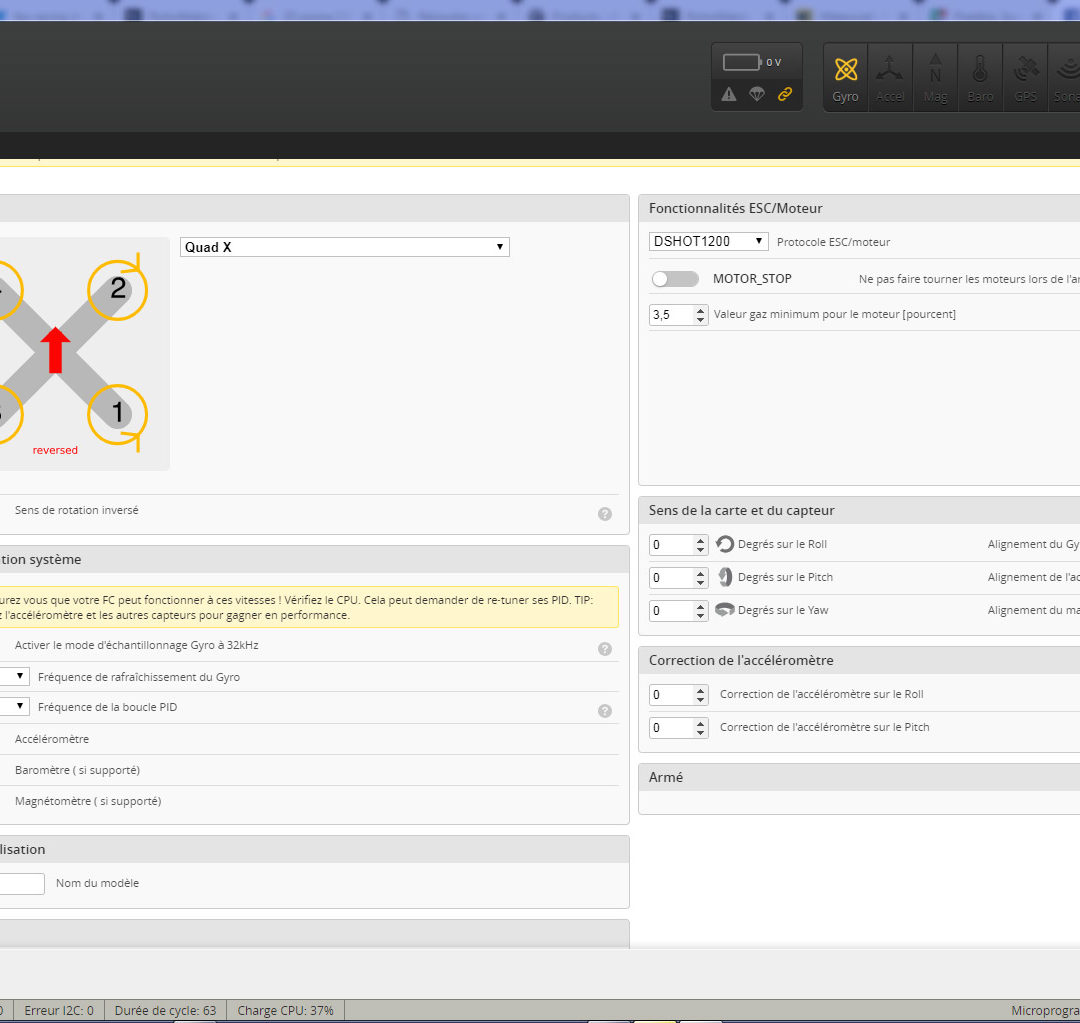This screenshot has height=1023, width=1080.
Task: Click the battery voltage indicator icon
Action: point(741,62)
